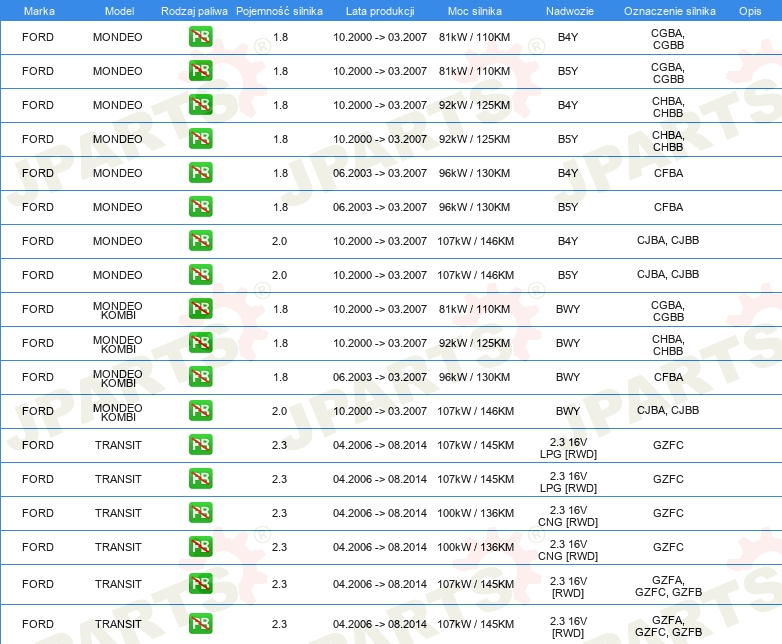Viewport: 782px width, 644px height.
Task: Click CGBA, CGBB engine code in Kombi BWY row
Action: pyautogui.click(x=668, y=311)
